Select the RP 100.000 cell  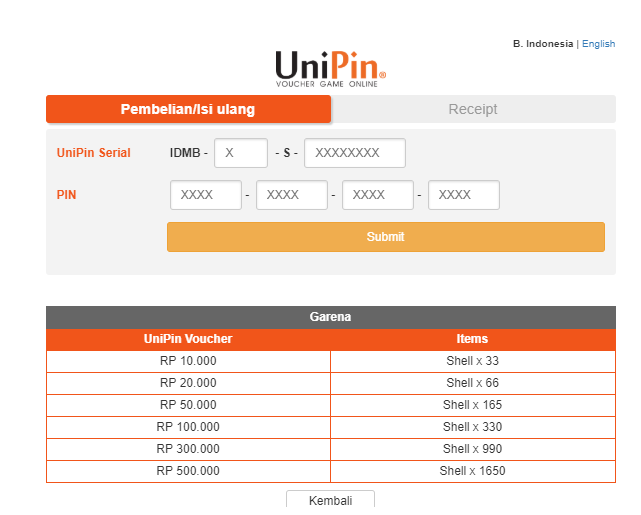[188, 427]
